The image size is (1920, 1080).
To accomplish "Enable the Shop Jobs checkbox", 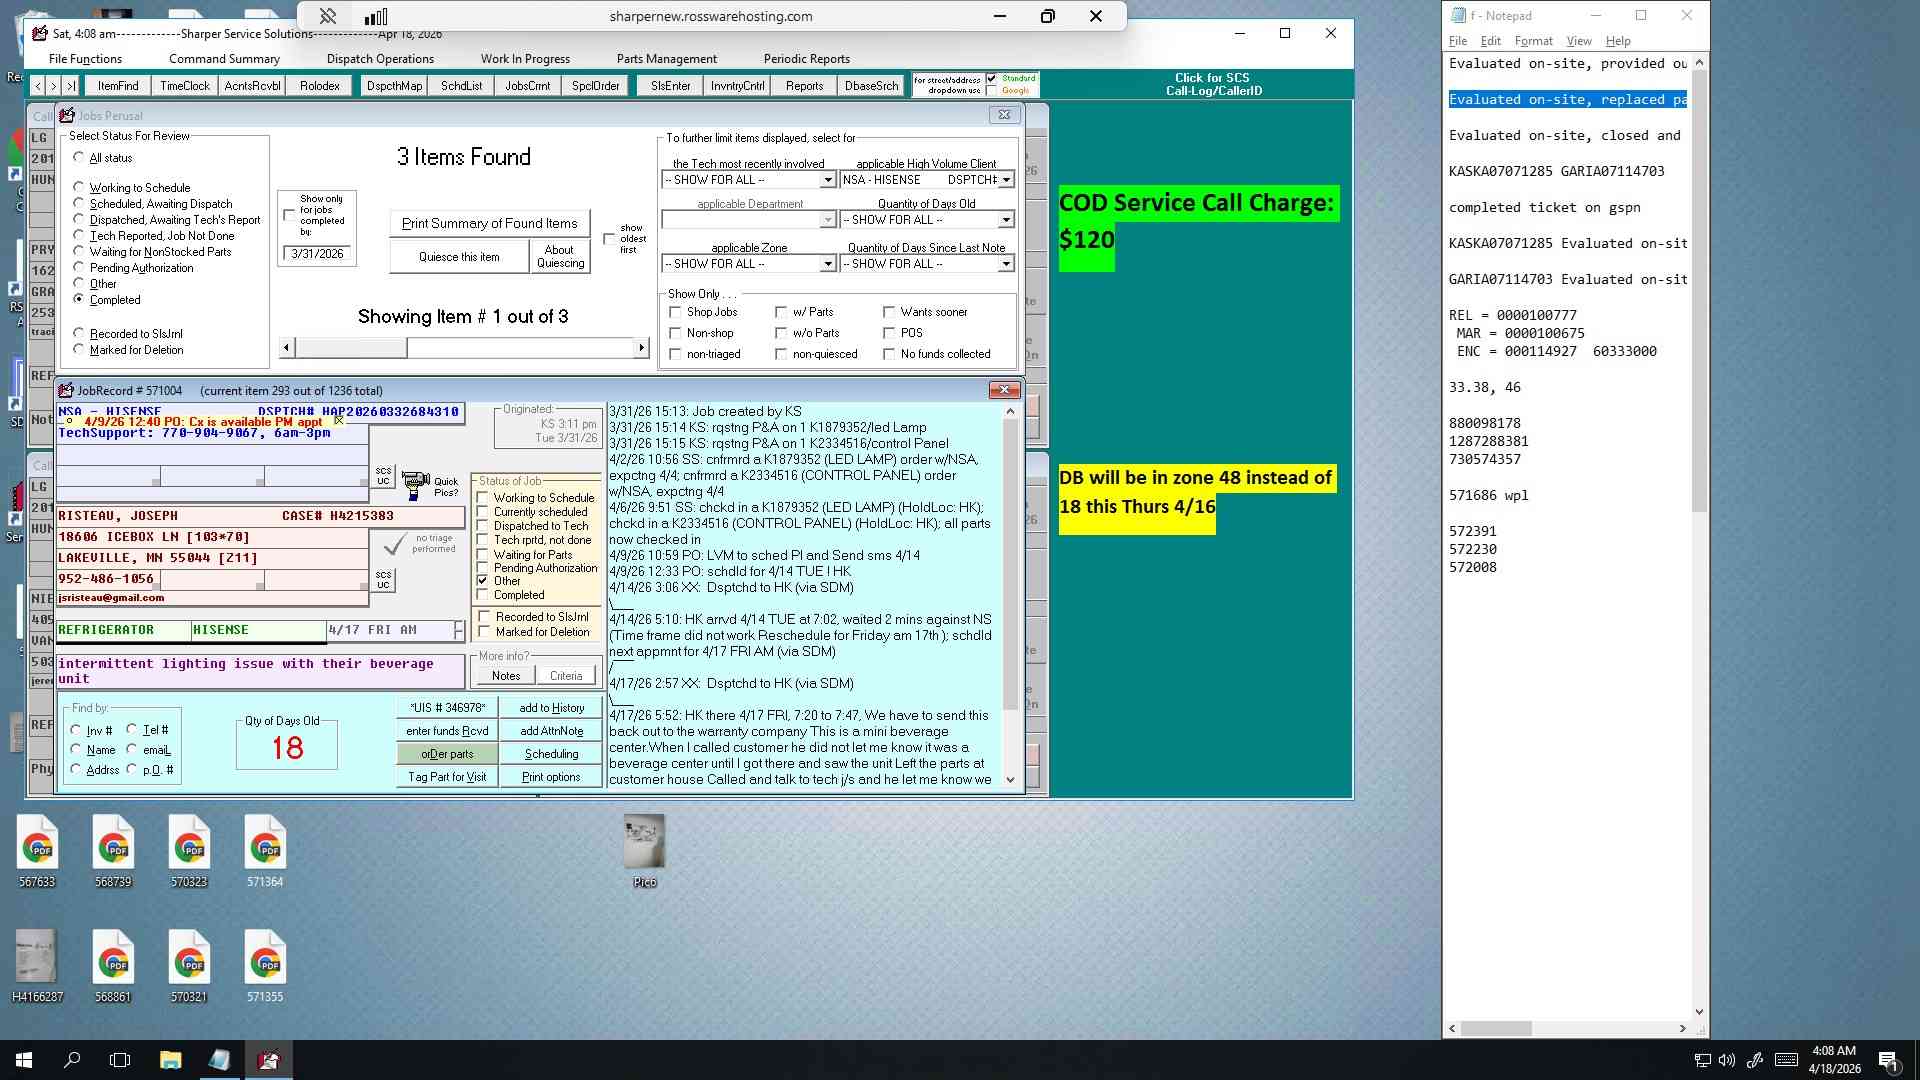I will tap(675, 312).
